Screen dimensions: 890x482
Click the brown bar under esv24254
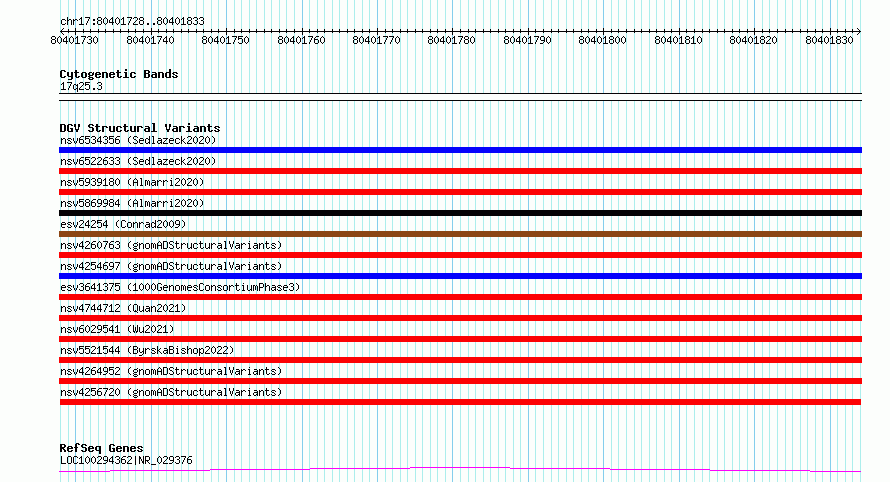460,234
